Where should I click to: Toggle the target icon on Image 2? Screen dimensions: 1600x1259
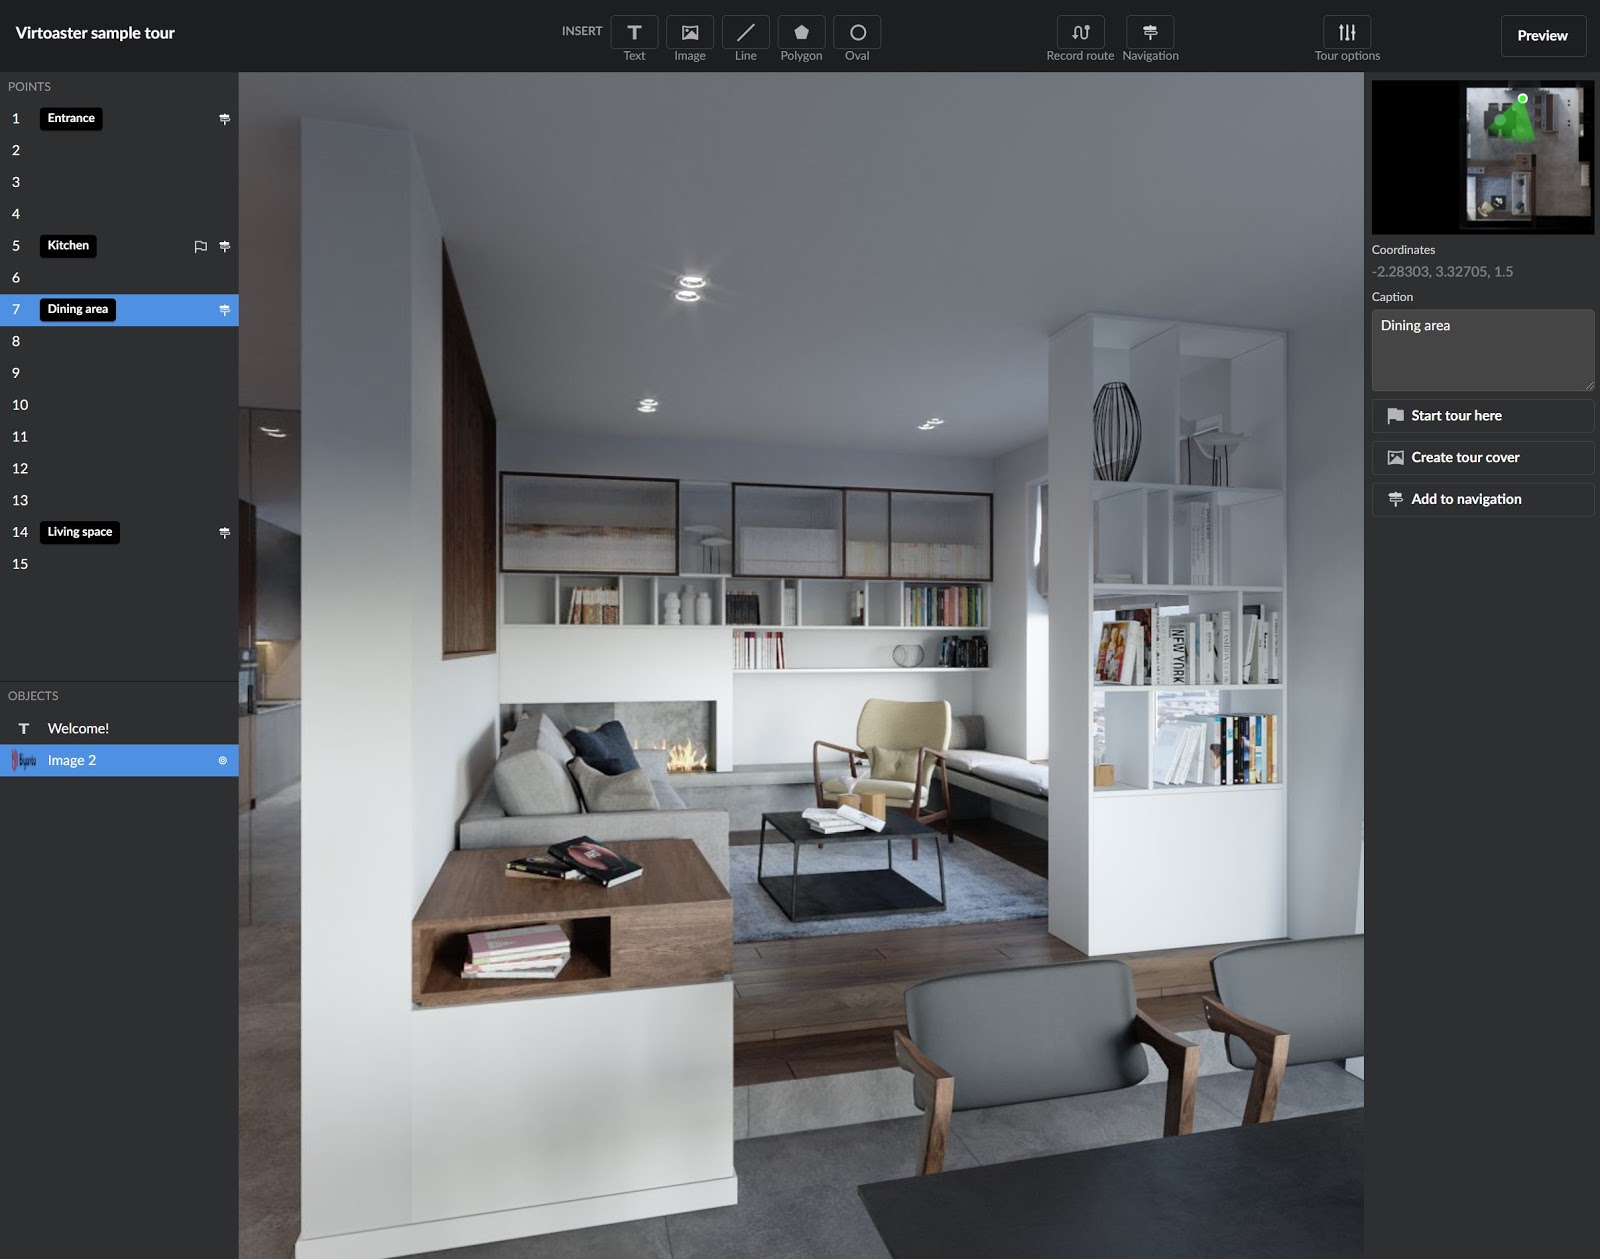222,761
